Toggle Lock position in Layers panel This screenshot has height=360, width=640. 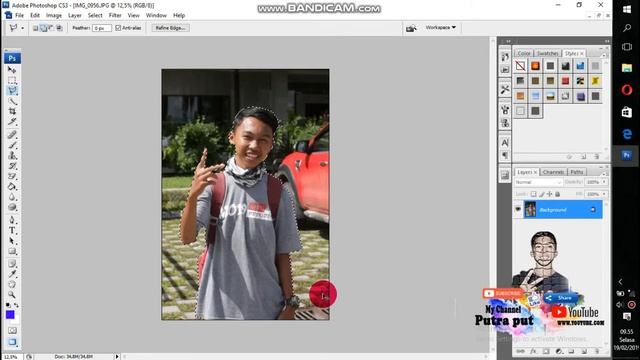pos(549,194)
